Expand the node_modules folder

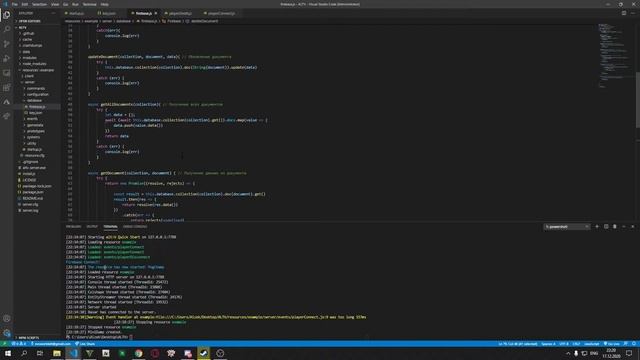(x=34, y=64)
